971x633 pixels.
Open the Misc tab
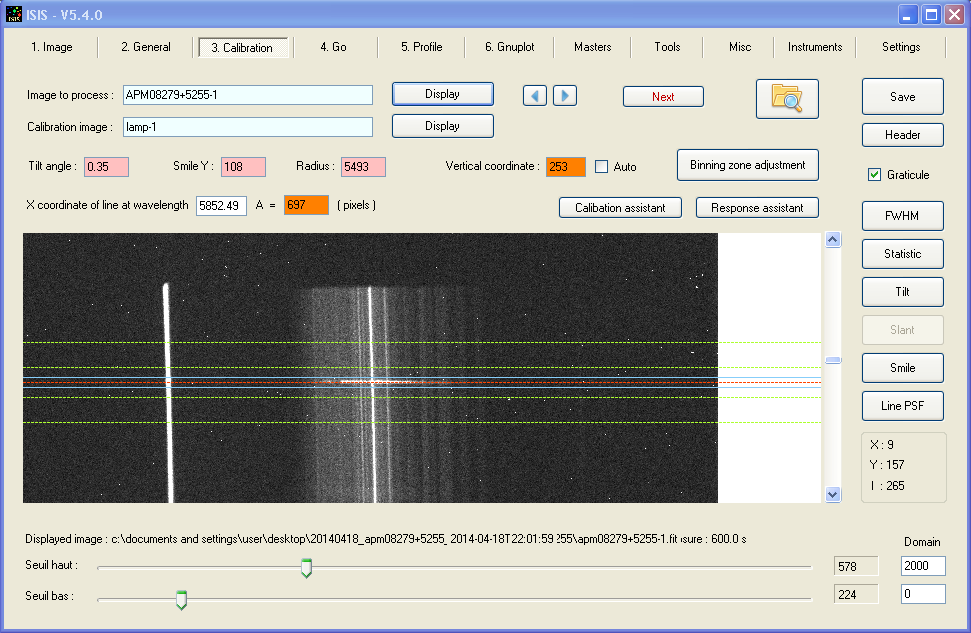(740, 47)
